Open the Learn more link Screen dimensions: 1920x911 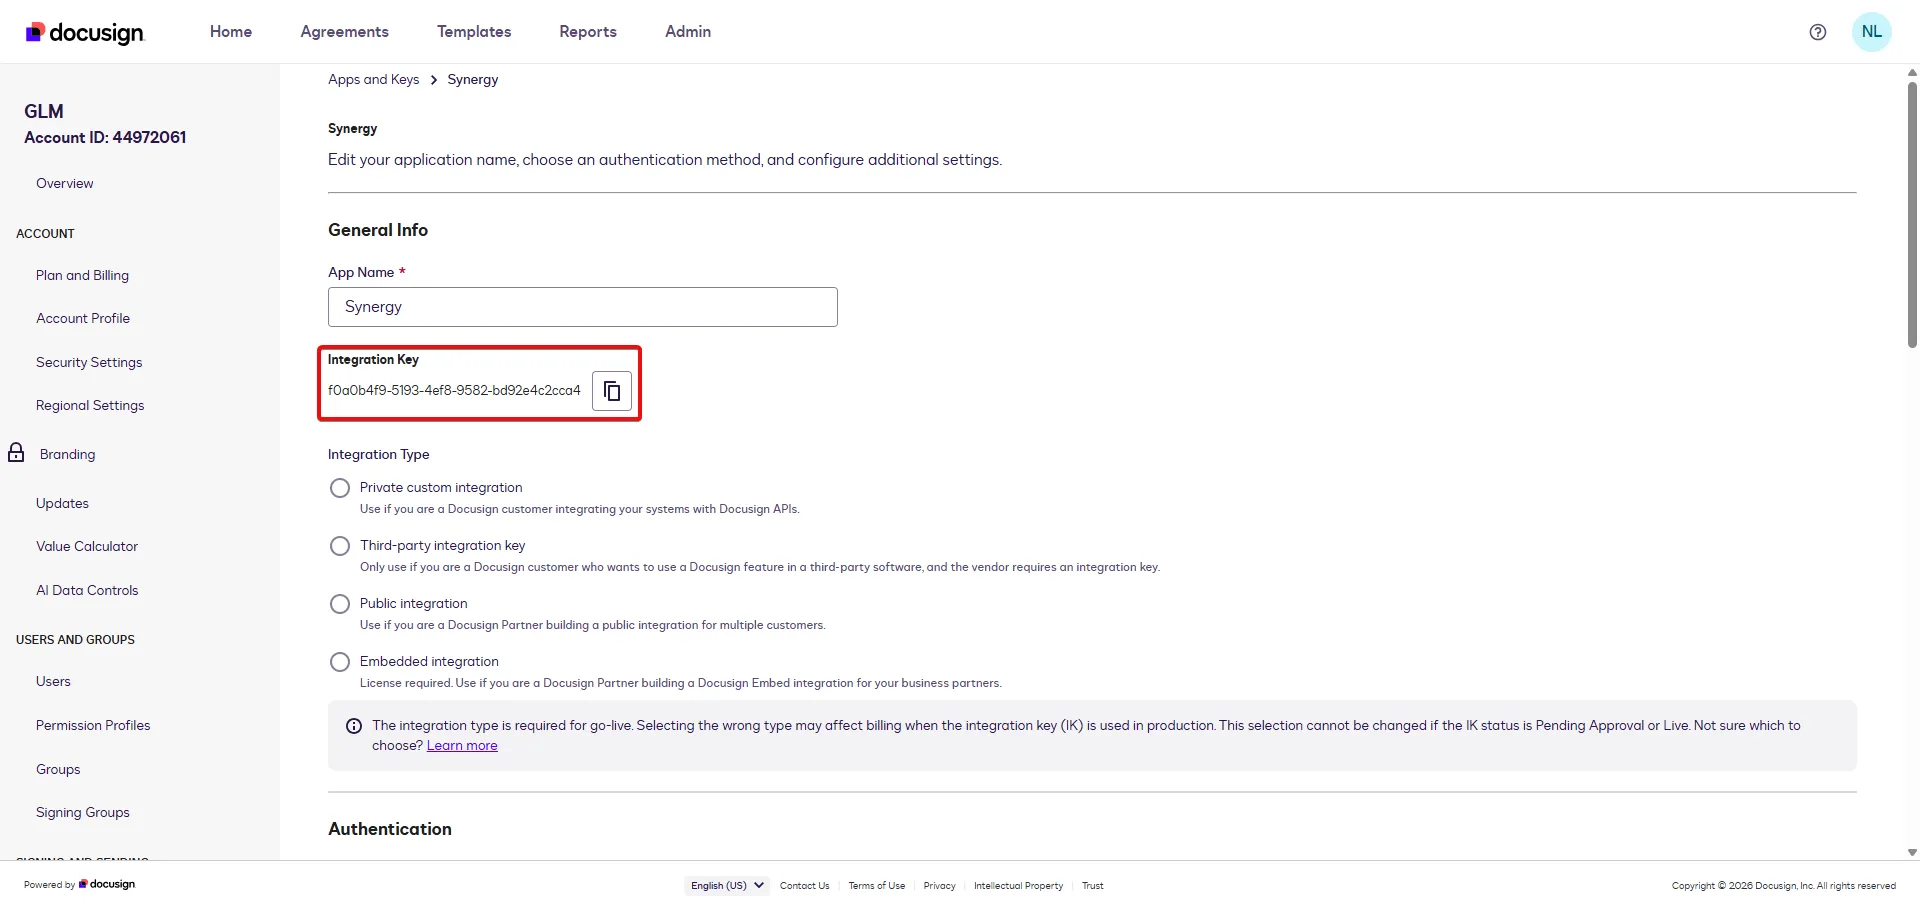pyautogui.click(x=461, y=745)
